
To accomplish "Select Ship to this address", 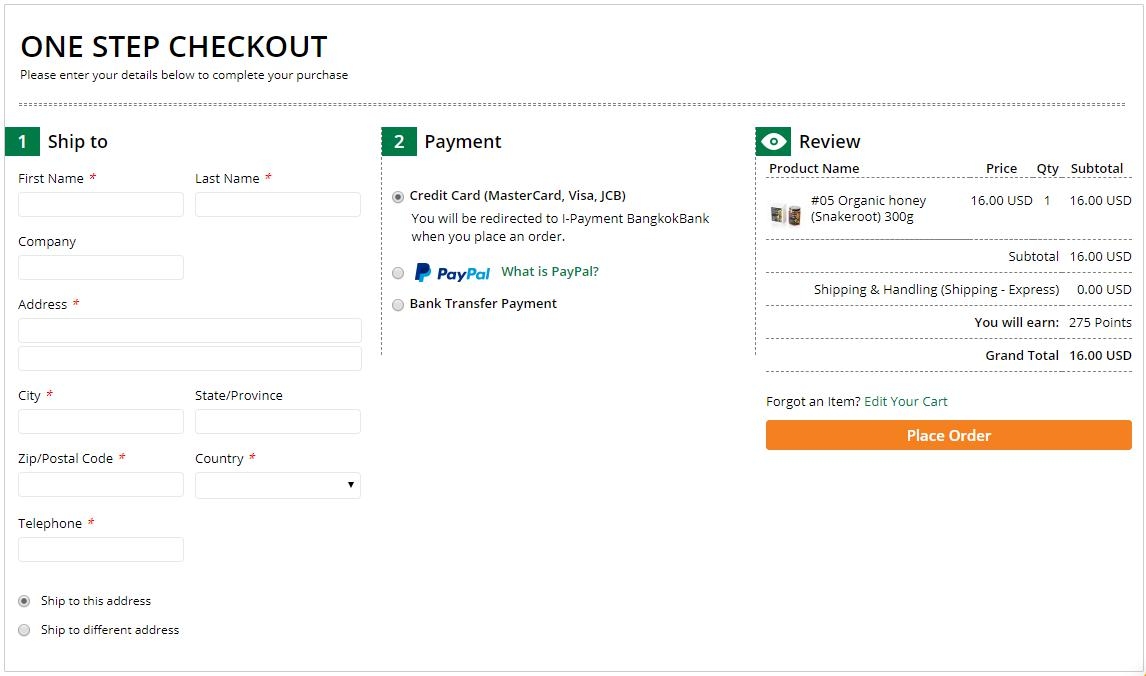I will pos(24,601).
